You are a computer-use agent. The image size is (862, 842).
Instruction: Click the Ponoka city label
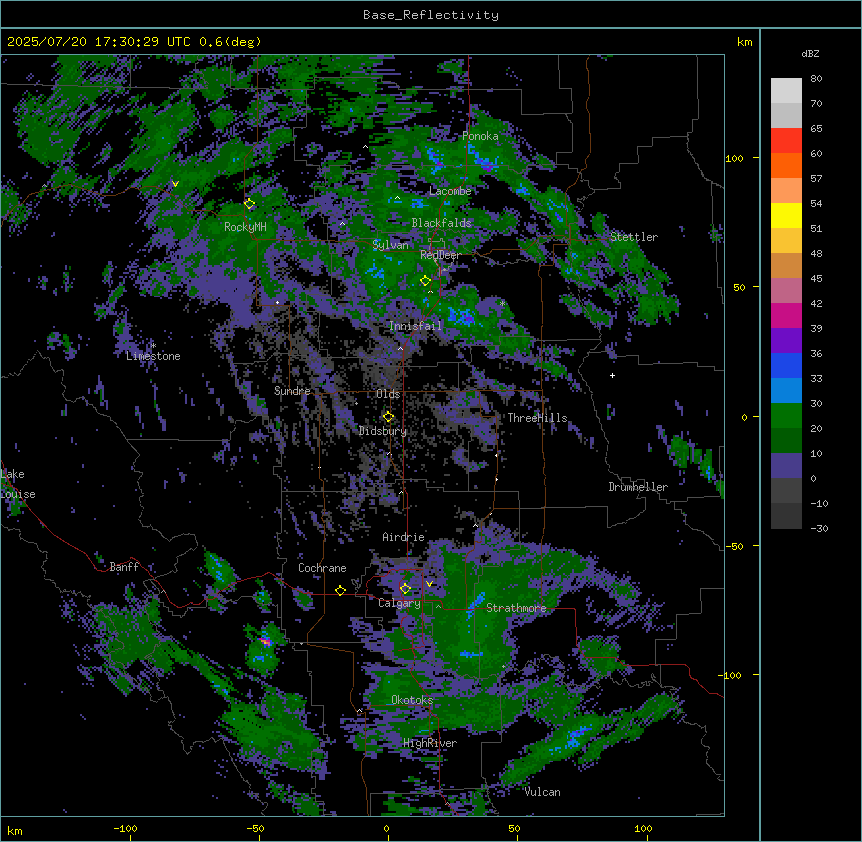(x=480, y=136)
